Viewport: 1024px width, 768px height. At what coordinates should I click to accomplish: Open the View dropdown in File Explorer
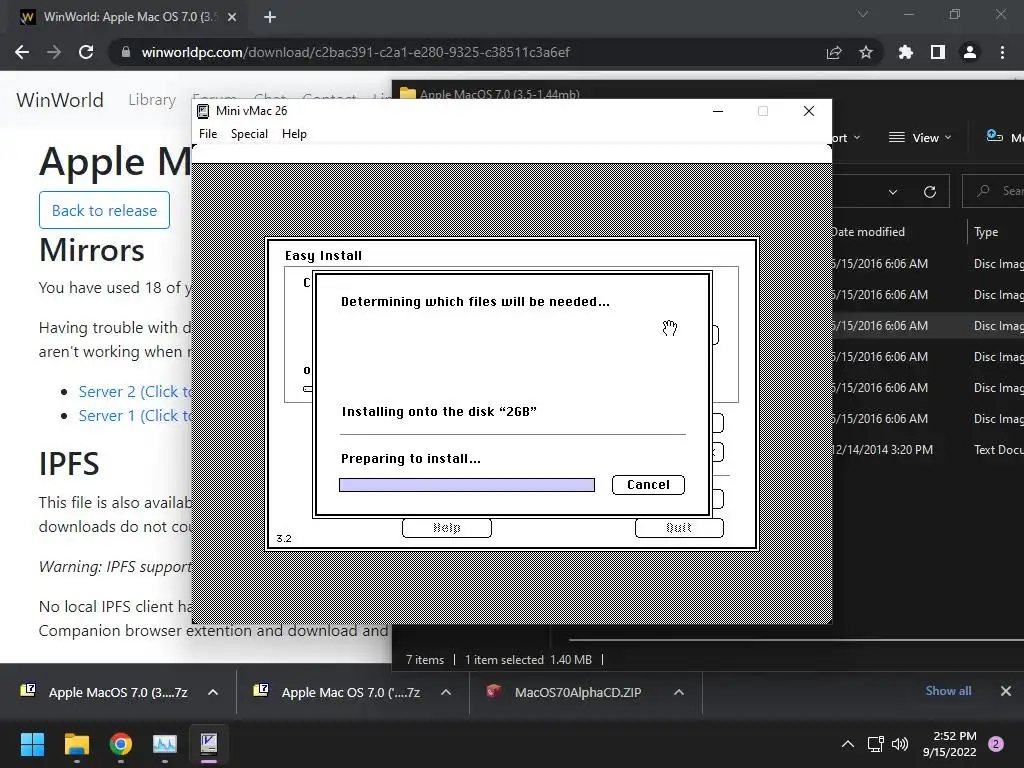tap(920, 138)
